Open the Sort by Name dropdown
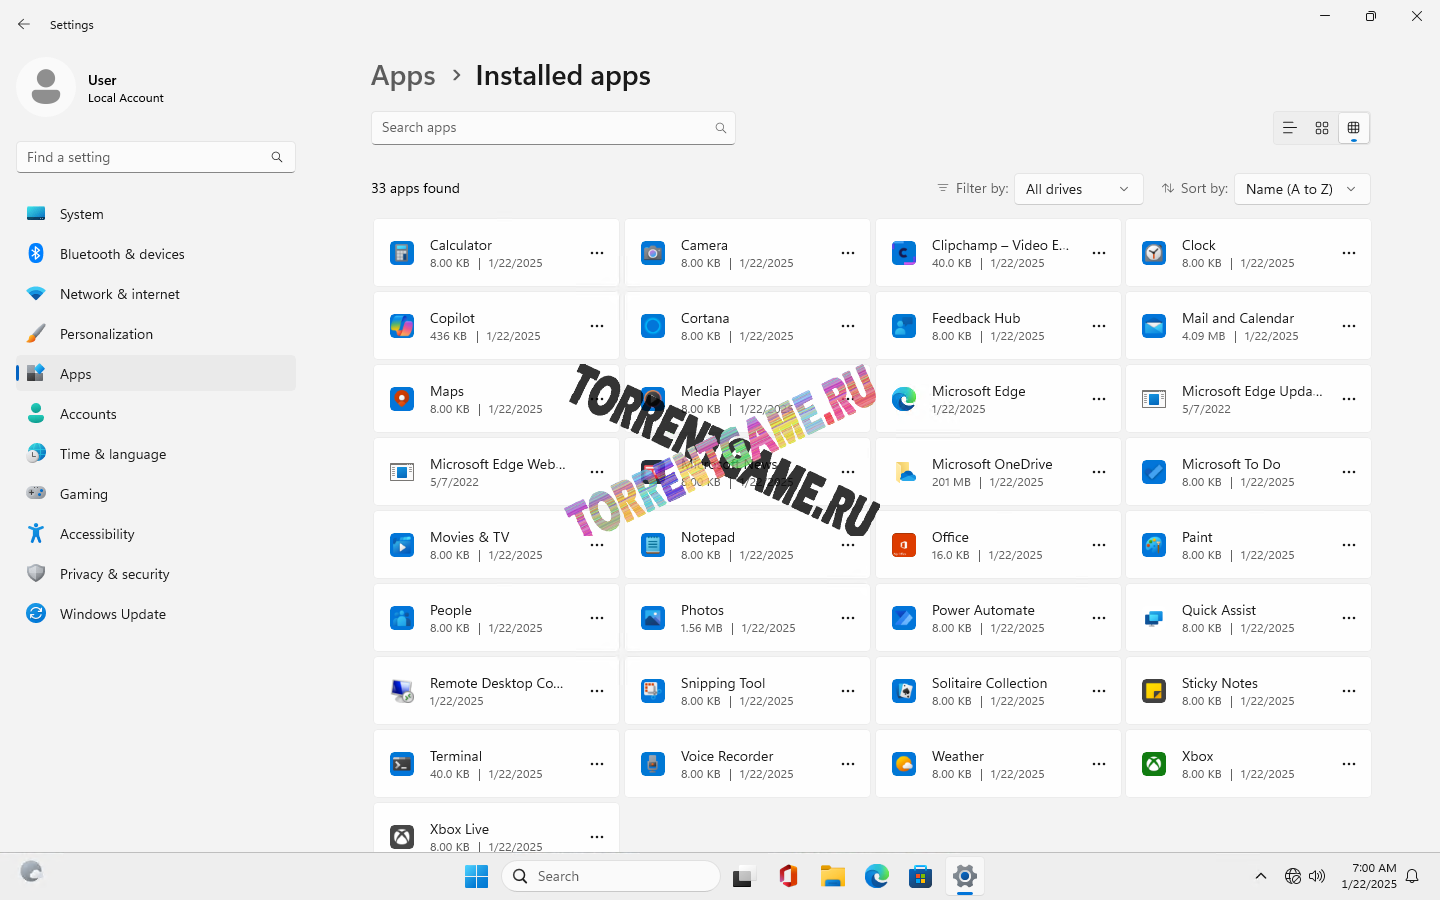 1301,189
